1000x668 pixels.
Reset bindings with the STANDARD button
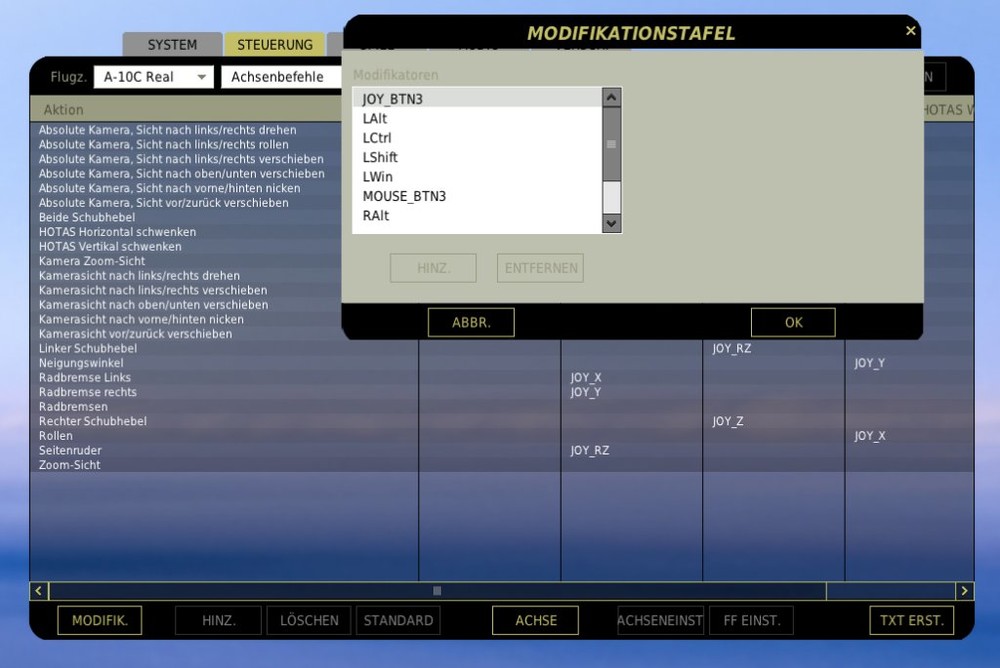coord(398,620)
